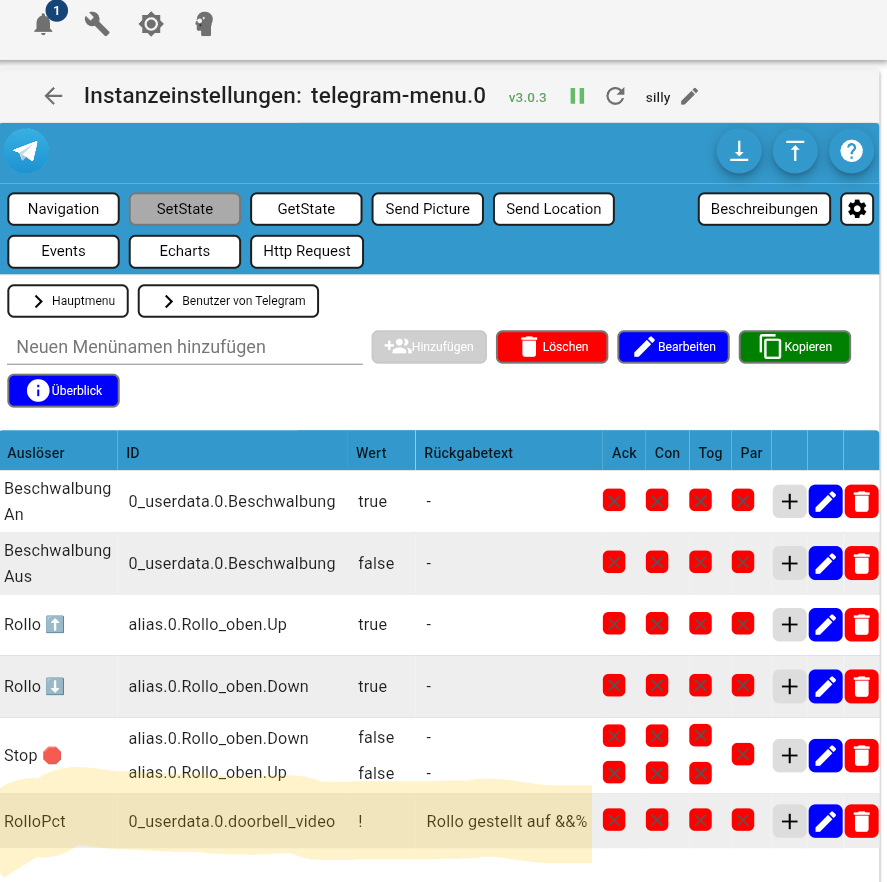
Task: Toggle Ack for alias.0.Rollo_oben.Up true row
Action: (x=614, y=624)
